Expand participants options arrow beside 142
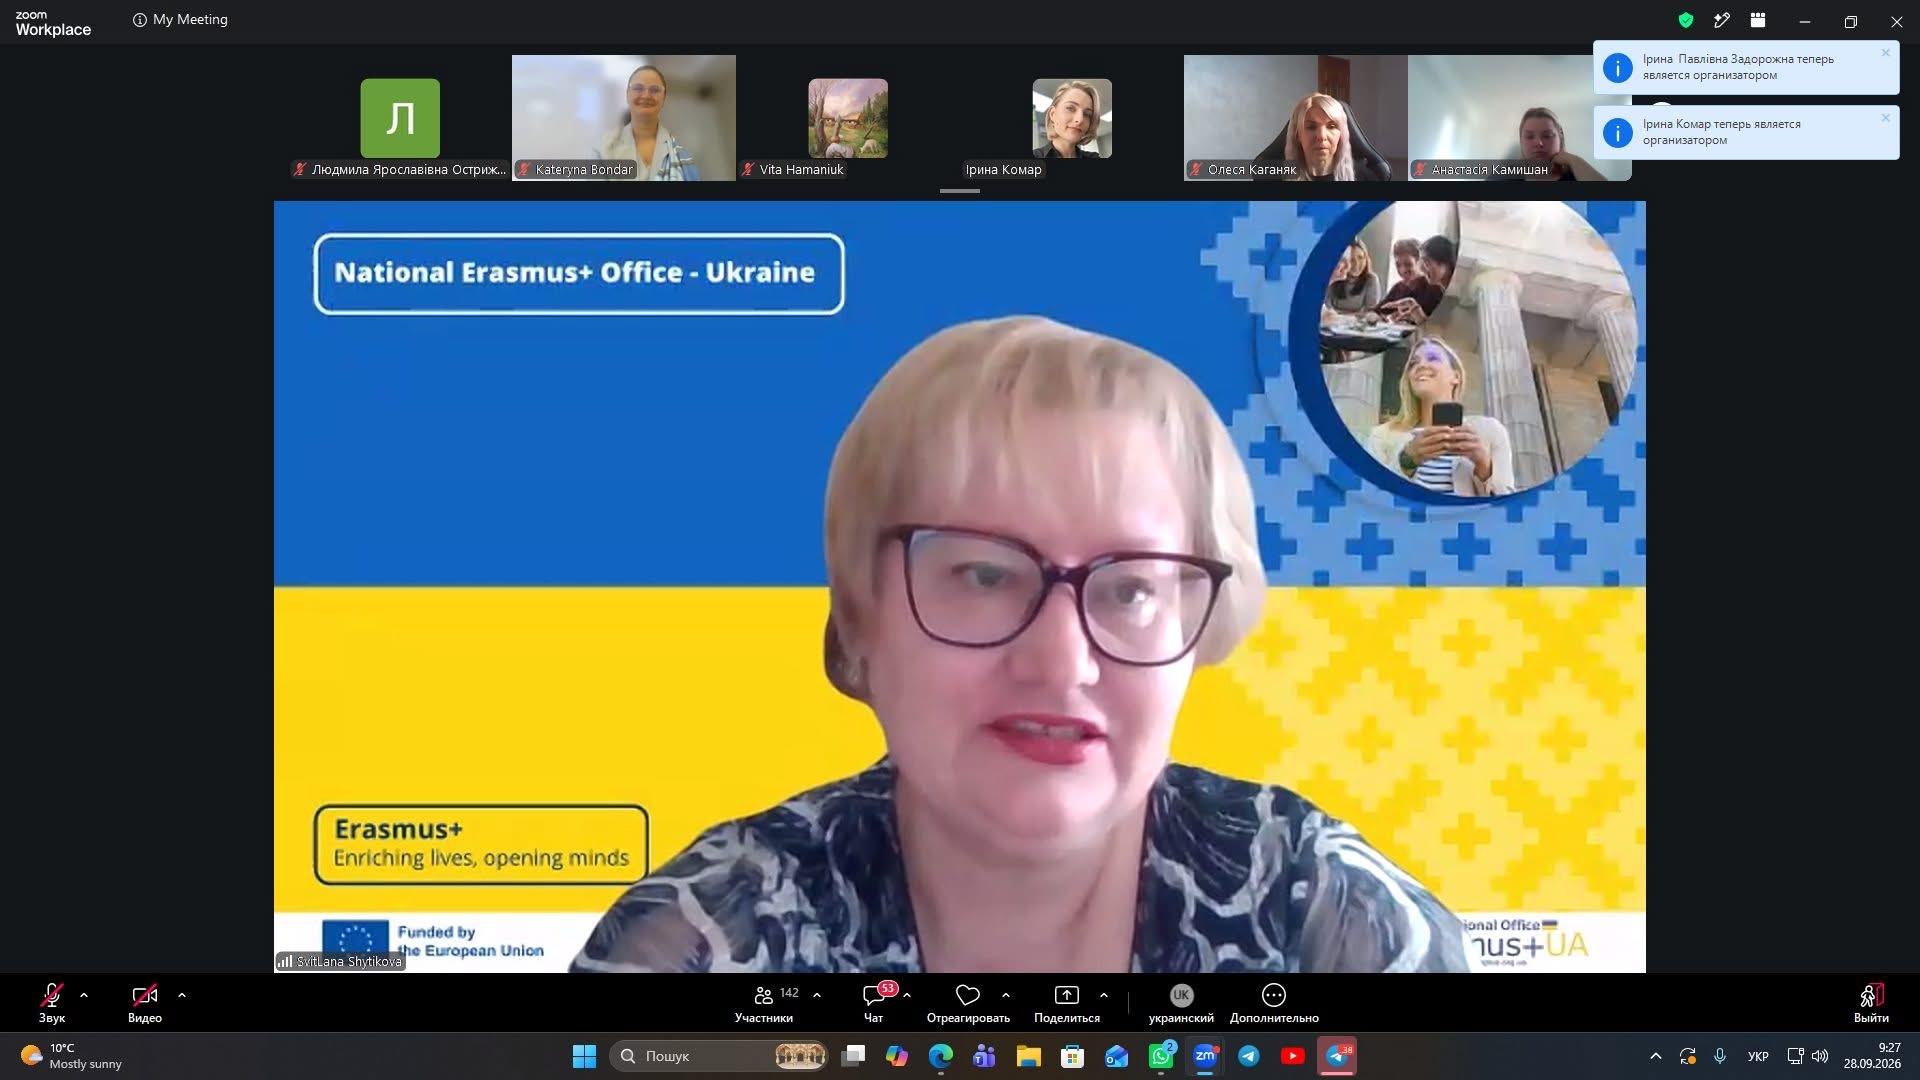The image size is (1920, 1080). click(817, 995)
